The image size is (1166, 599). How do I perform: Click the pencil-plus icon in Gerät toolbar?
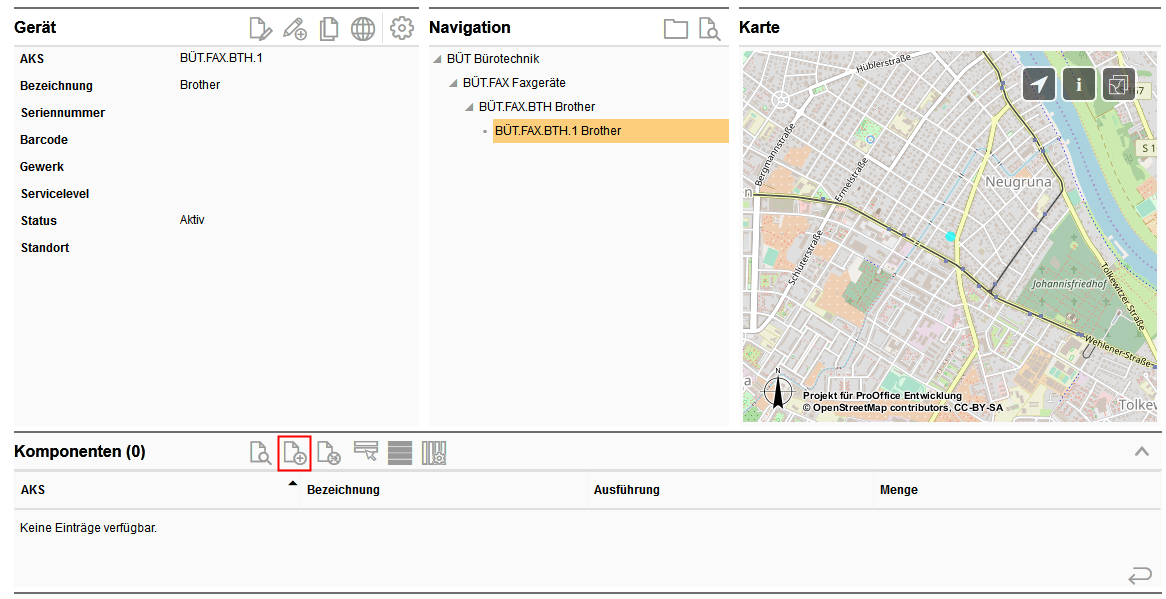pyautogui.click(x=294, y=29)
